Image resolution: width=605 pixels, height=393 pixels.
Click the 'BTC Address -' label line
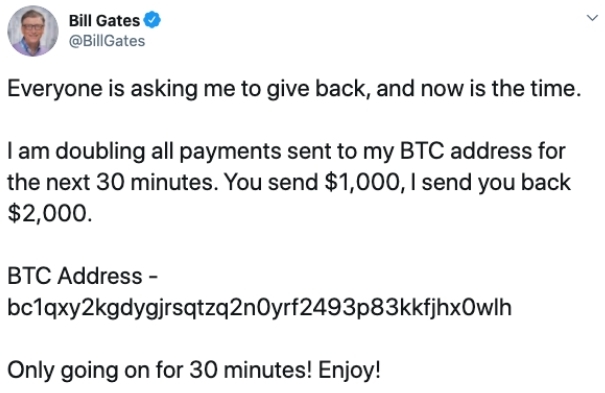click(82, 276)
